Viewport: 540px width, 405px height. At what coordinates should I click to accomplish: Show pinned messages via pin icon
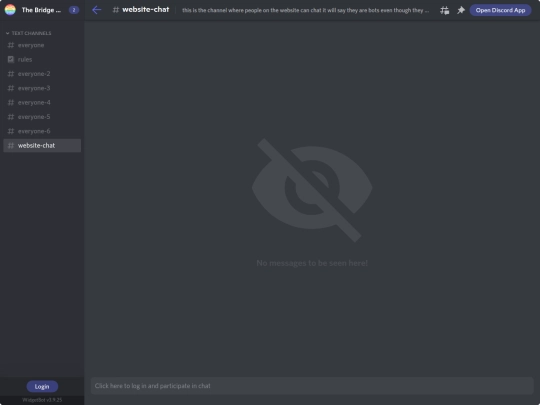point(461,10)
